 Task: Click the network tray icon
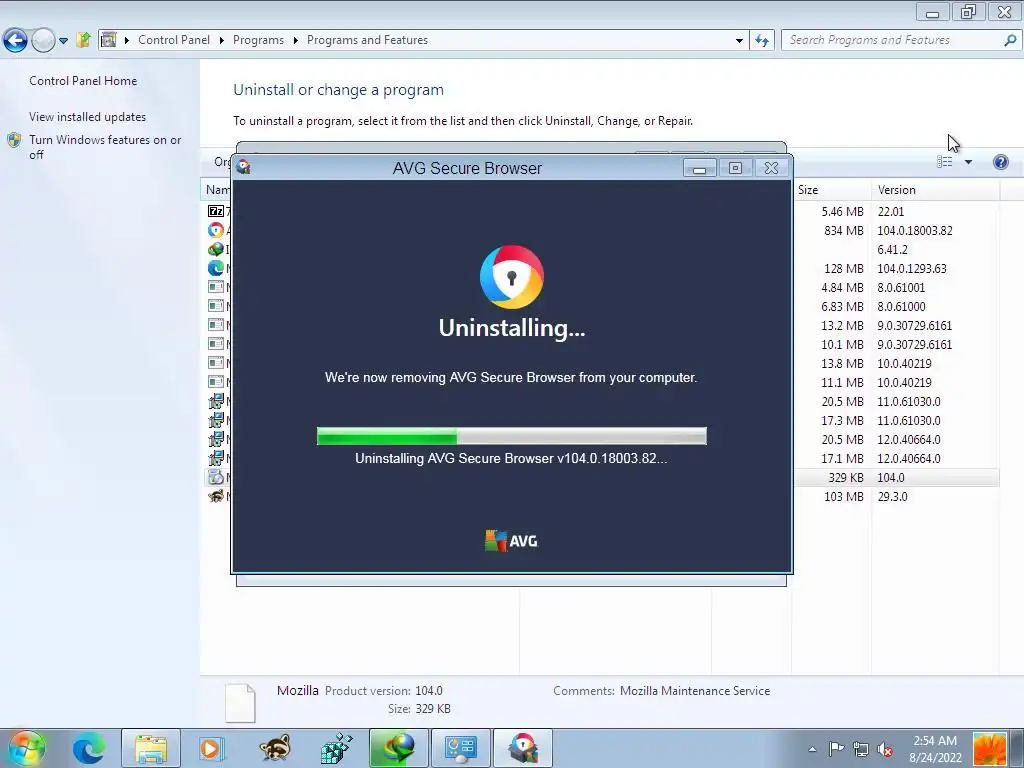861,749
